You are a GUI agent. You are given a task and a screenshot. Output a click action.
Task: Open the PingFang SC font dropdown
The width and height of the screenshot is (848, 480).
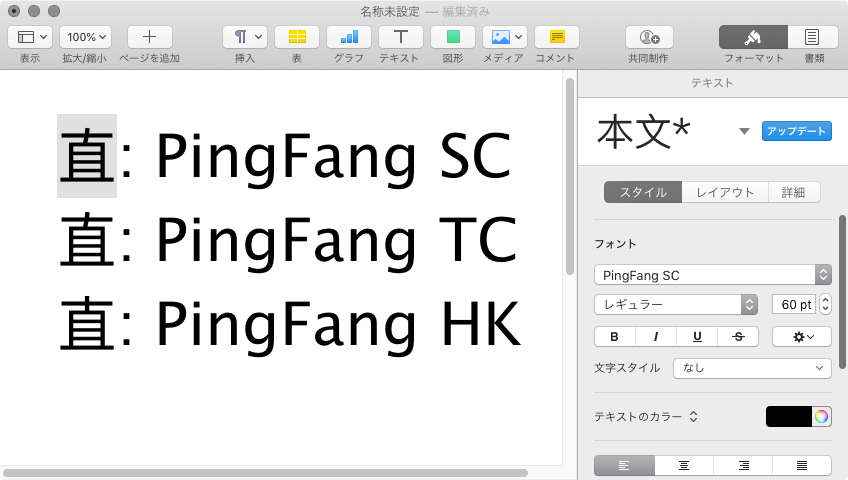click(712, 275)
